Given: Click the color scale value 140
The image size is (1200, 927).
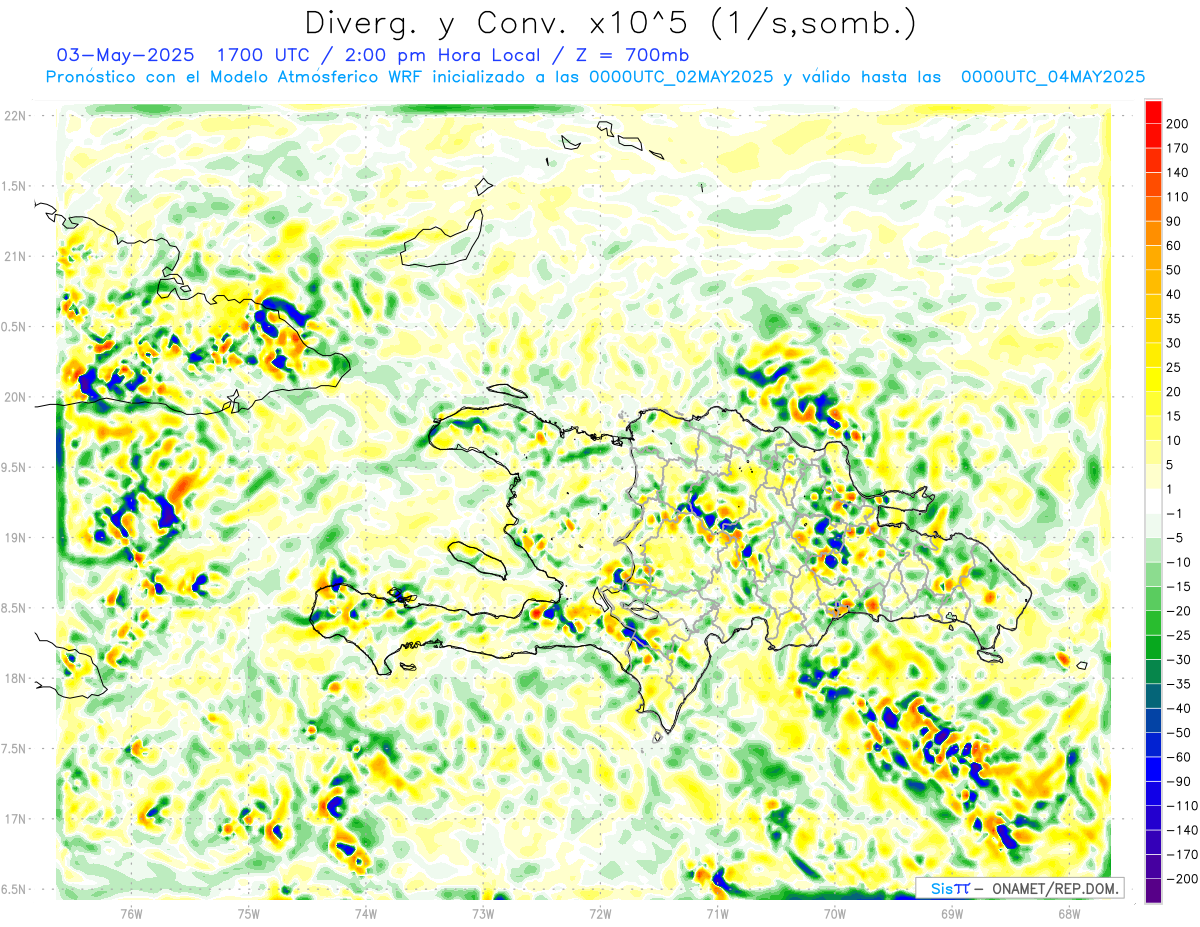Looking at the screenshot, I should click(x=1178, y=173).
